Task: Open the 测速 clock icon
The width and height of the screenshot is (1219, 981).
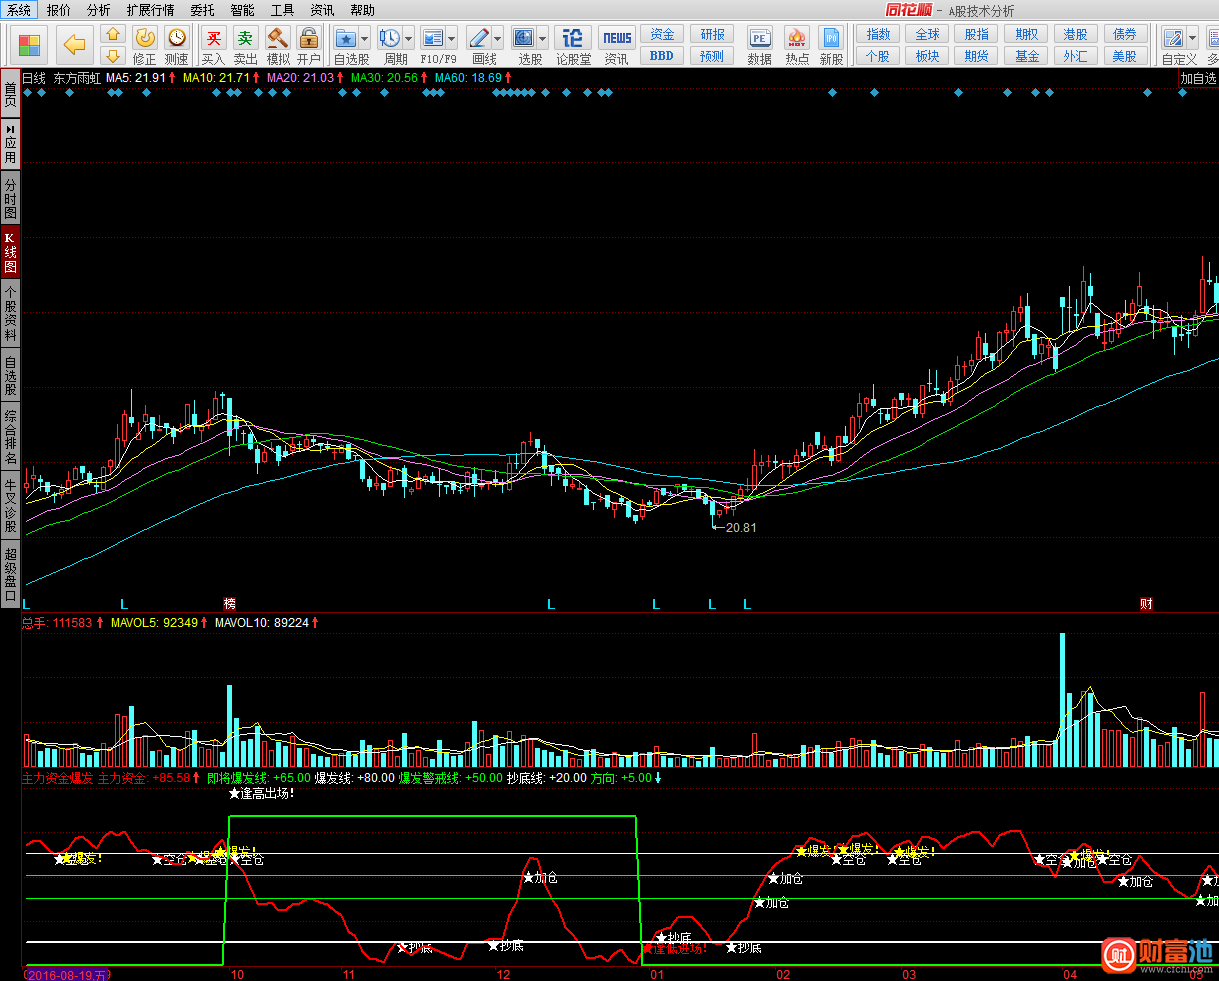Action: pyautogui.click(x=177, y=38)
